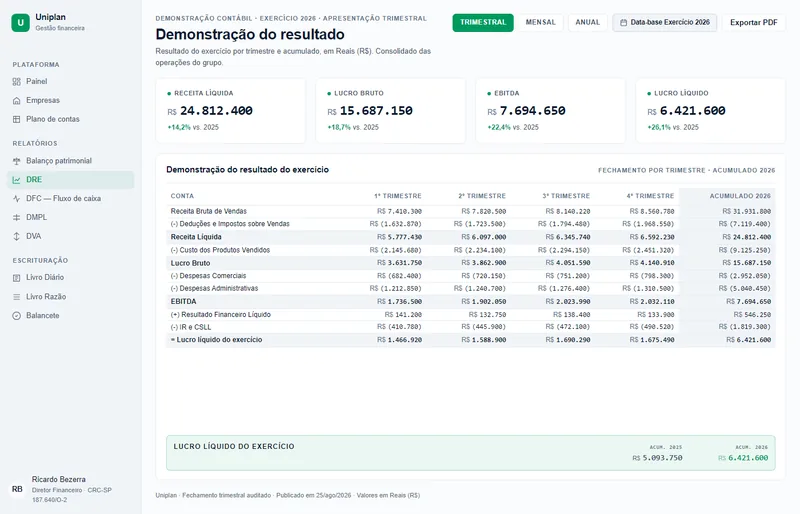Select the Lucro líquido do exercício row label
This screenshot has width=800, height=514.
(216, 340)
